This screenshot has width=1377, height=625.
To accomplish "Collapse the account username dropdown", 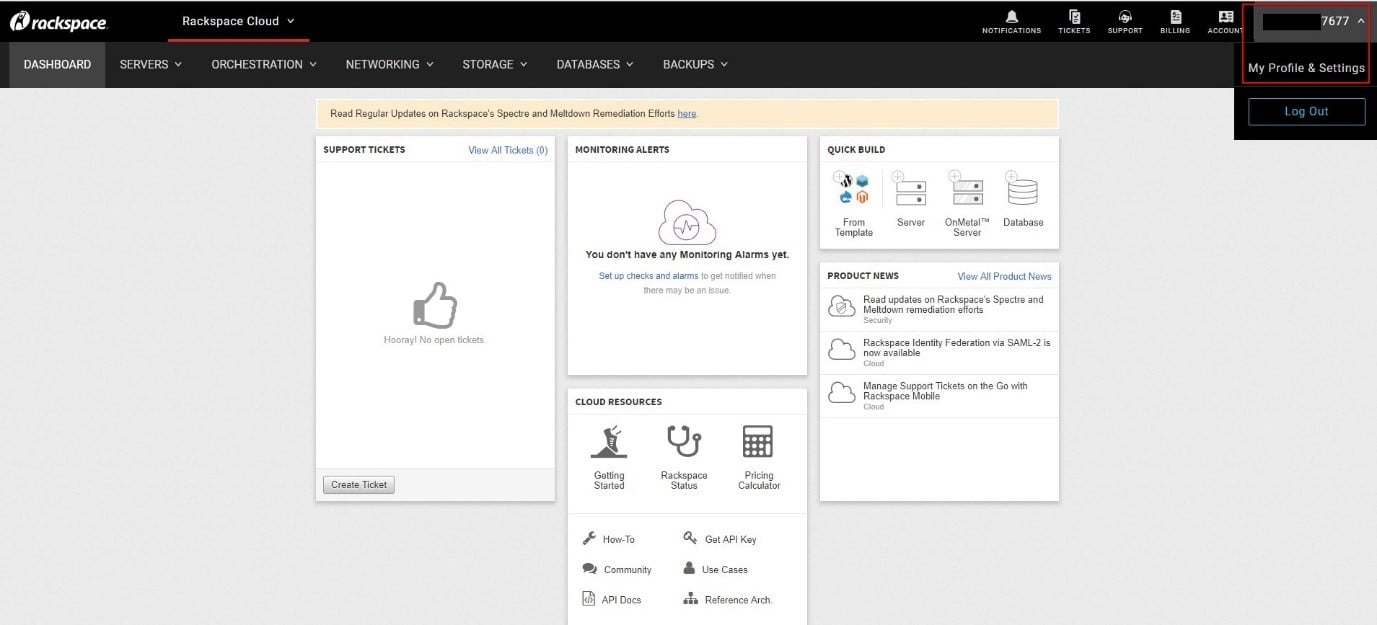I will tap(1304, 21).
